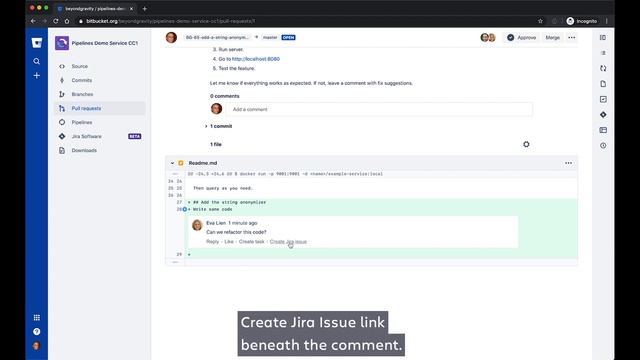Open Jira Software in repository navigation
The height and width of the screenshot is (360, 640).
click(87, 136)
